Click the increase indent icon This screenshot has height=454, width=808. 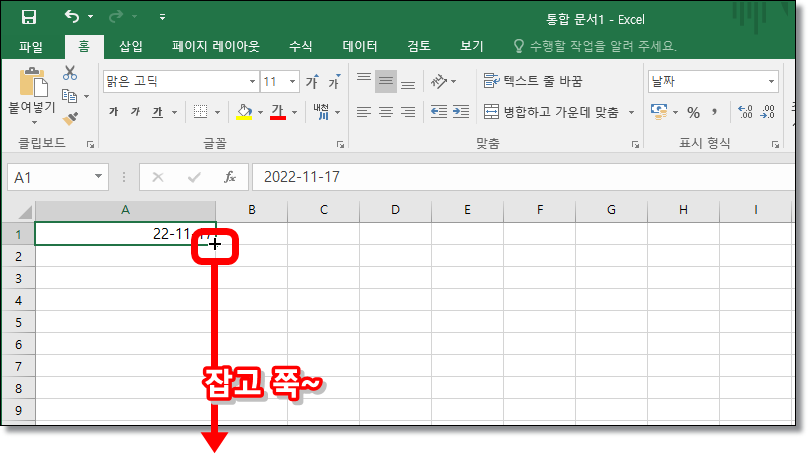point(461,111)
